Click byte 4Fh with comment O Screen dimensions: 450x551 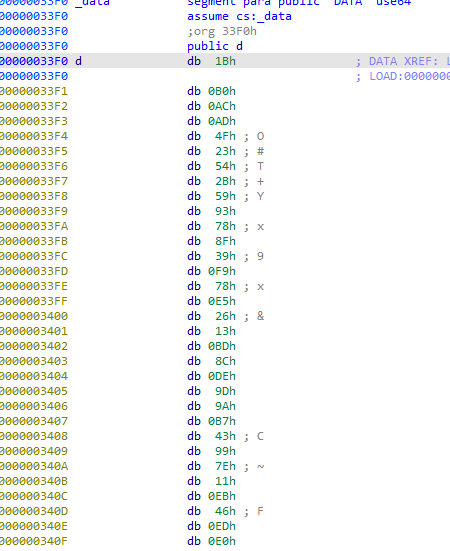click(225, 136)
